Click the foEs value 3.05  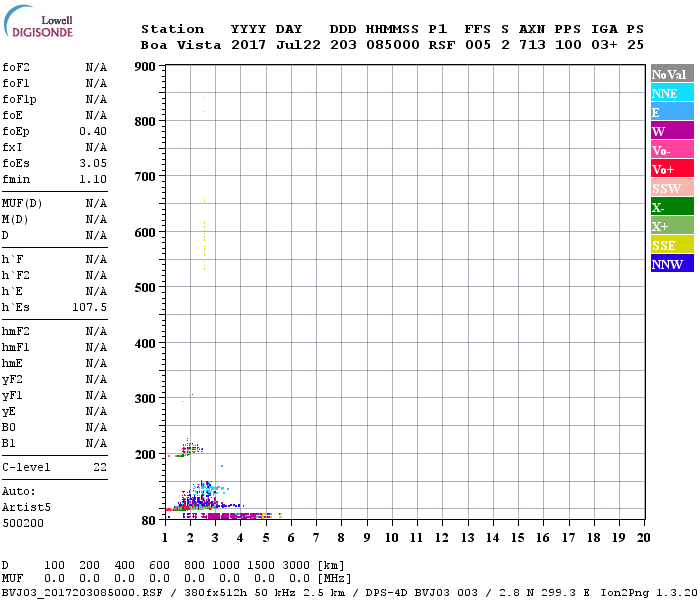coord(93,163)
